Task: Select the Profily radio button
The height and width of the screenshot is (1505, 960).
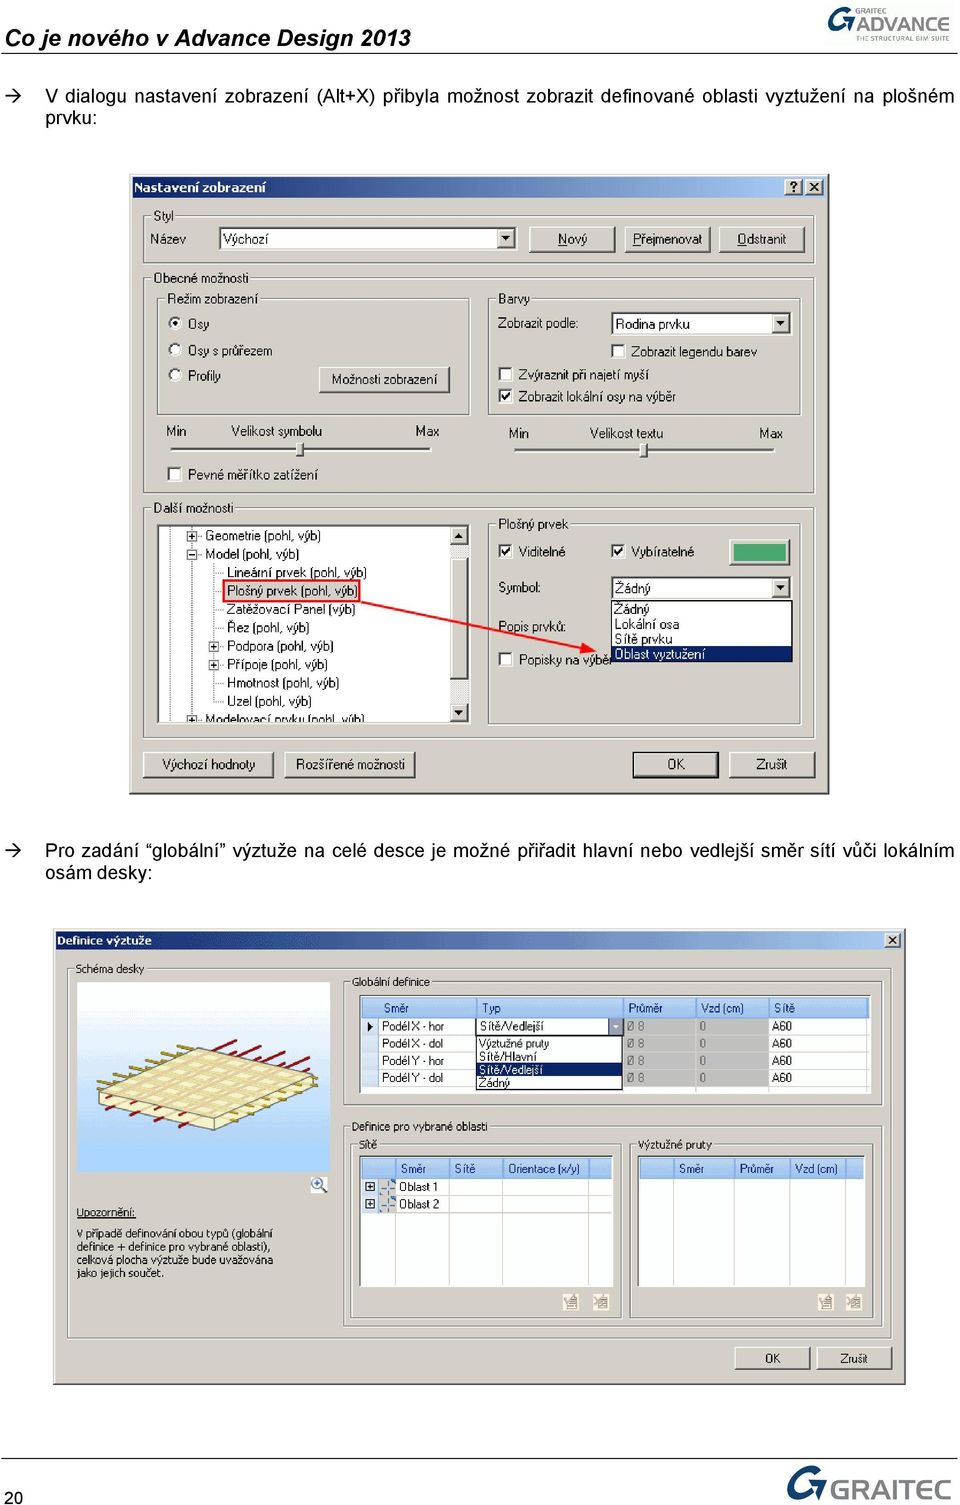Action: (x=175, y=375)
